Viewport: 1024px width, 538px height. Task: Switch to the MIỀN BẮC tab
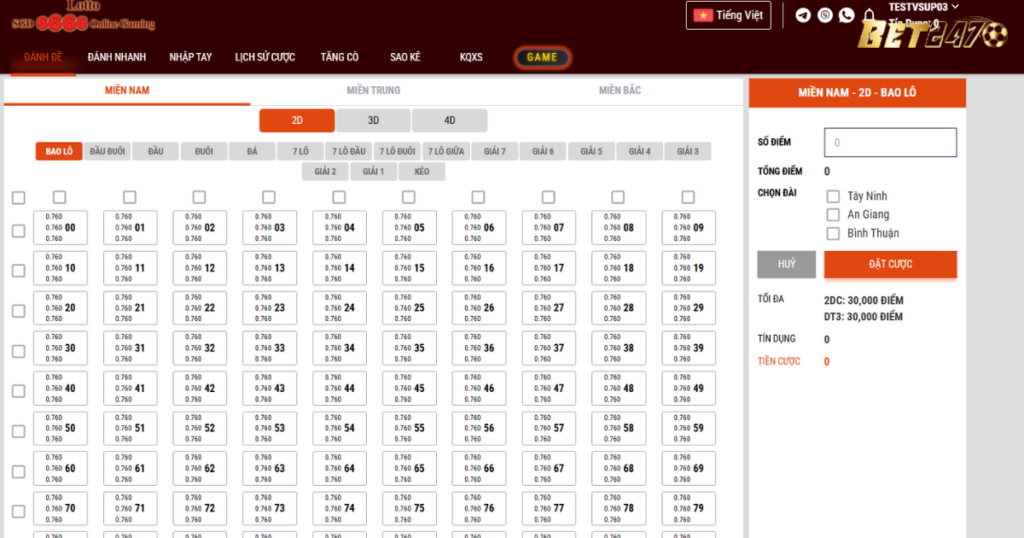620,90
